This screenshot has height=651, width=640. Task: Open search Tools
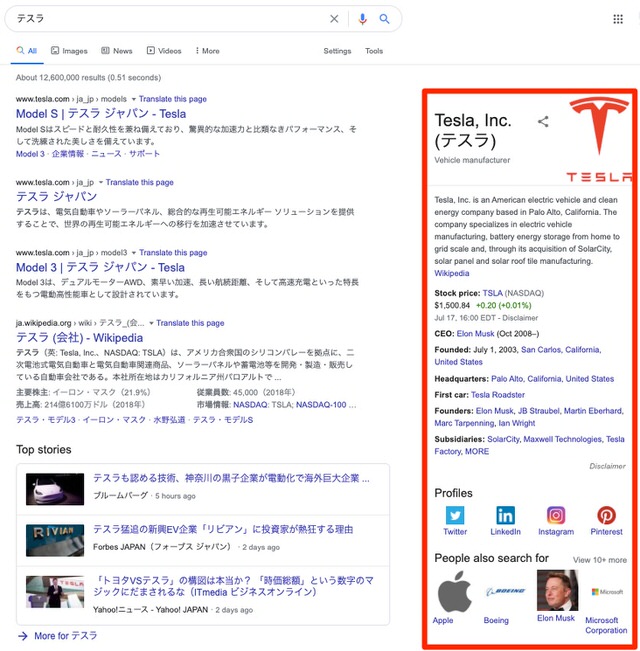tap(374, 51)
